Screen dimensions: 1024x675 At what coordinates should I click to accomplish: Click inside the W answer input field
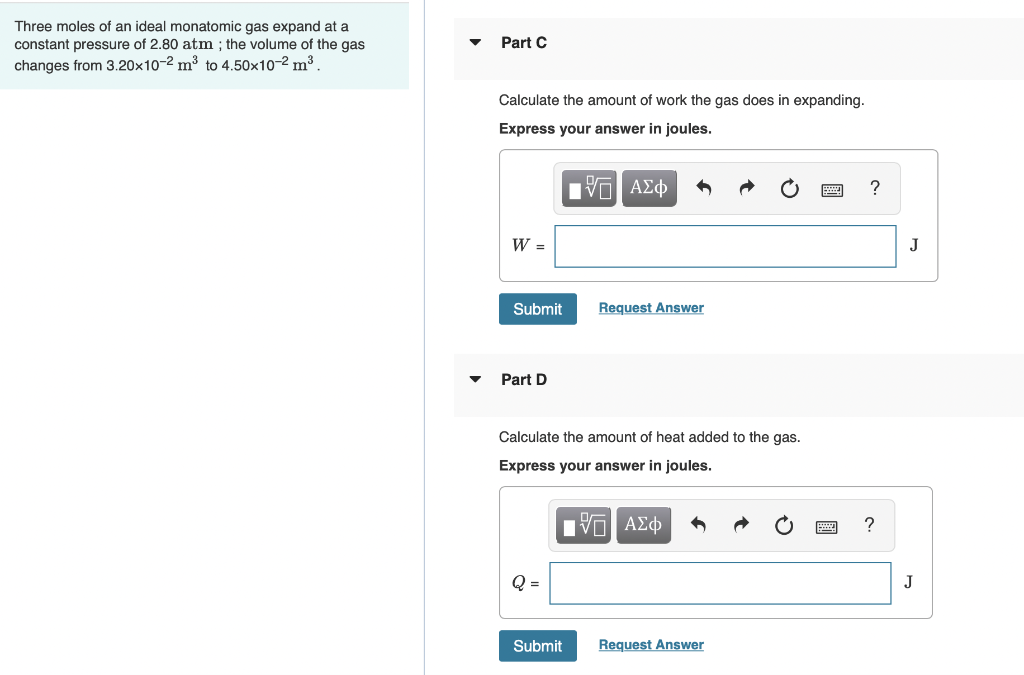[725, 246]
